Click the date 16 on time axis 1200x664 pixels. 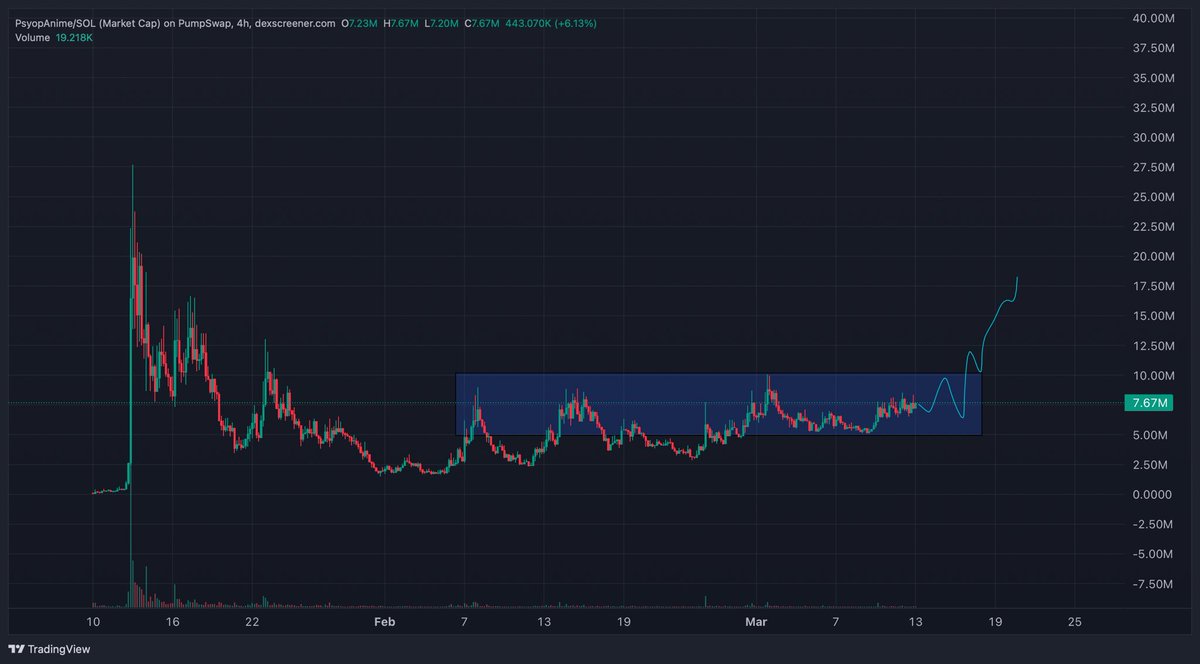click(x=173, y=621)
